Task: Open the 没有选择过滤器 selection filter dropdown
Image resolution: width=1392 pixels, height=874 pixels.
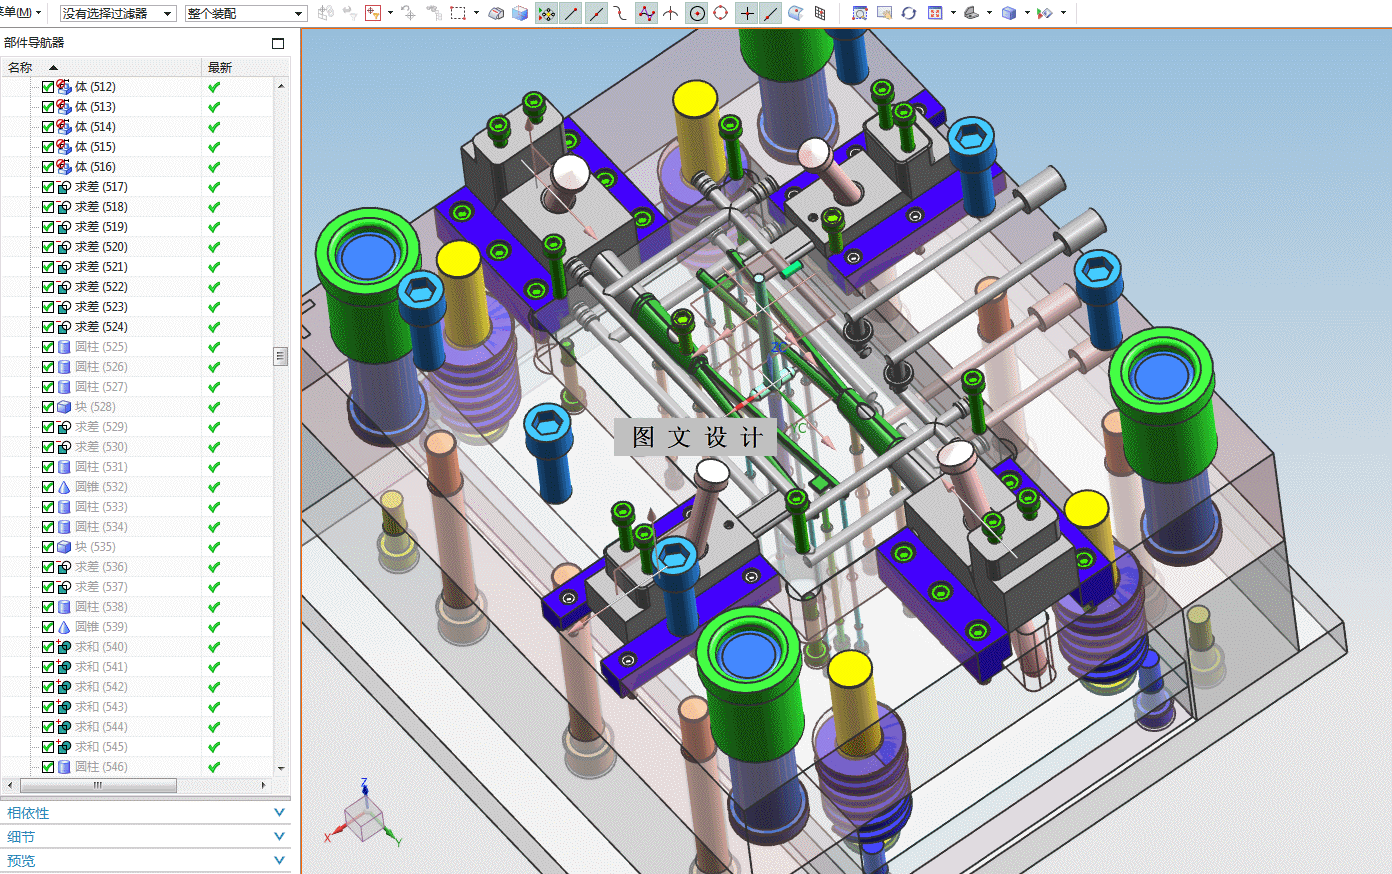Action: (118, 13)
